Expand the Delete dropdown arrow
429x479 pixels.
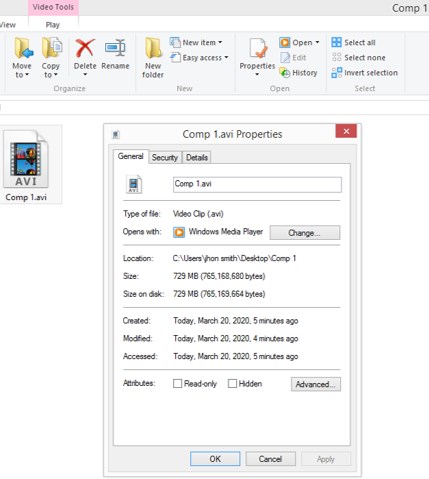(85, 74)
